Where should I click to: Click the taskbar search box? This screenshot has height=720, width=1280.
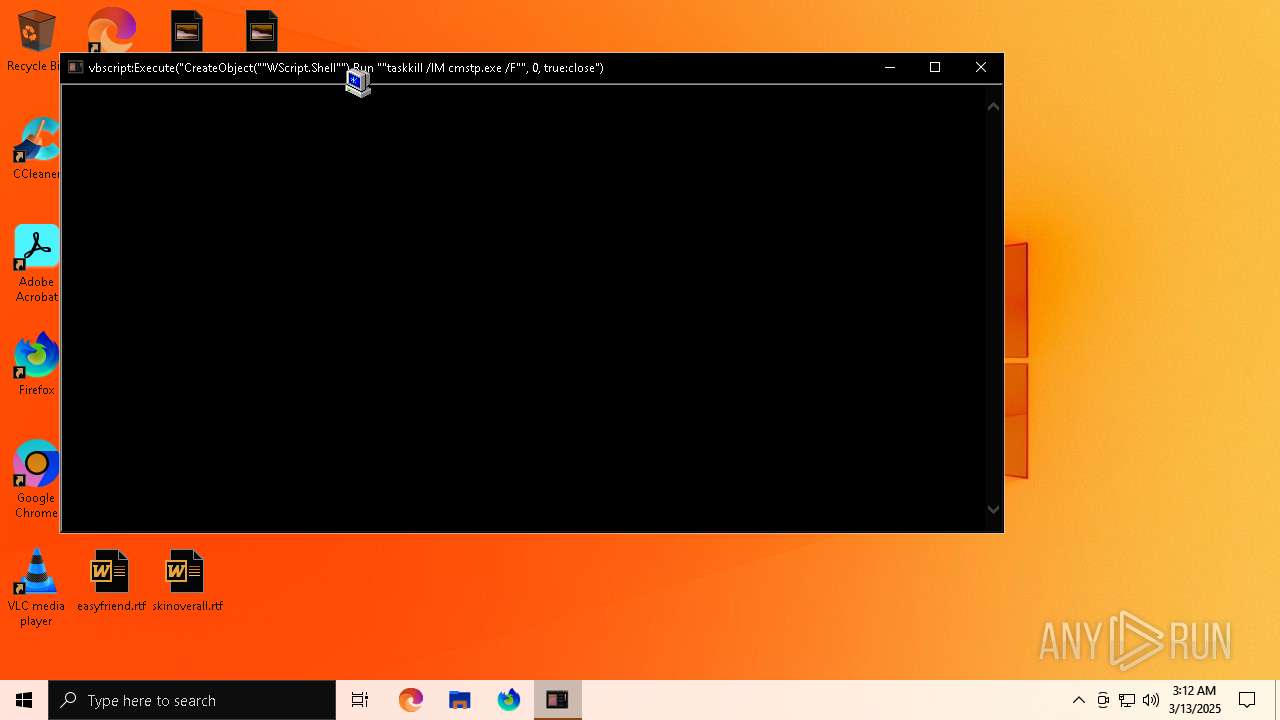(192, 700)
